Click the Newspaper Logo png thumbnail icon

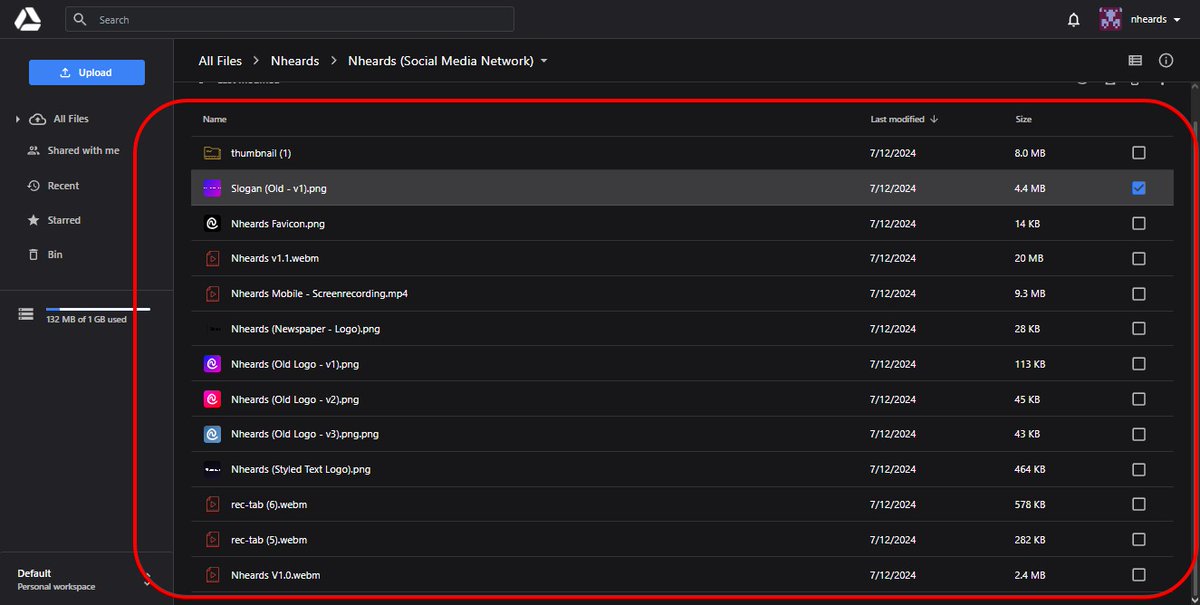pos(211,329)
